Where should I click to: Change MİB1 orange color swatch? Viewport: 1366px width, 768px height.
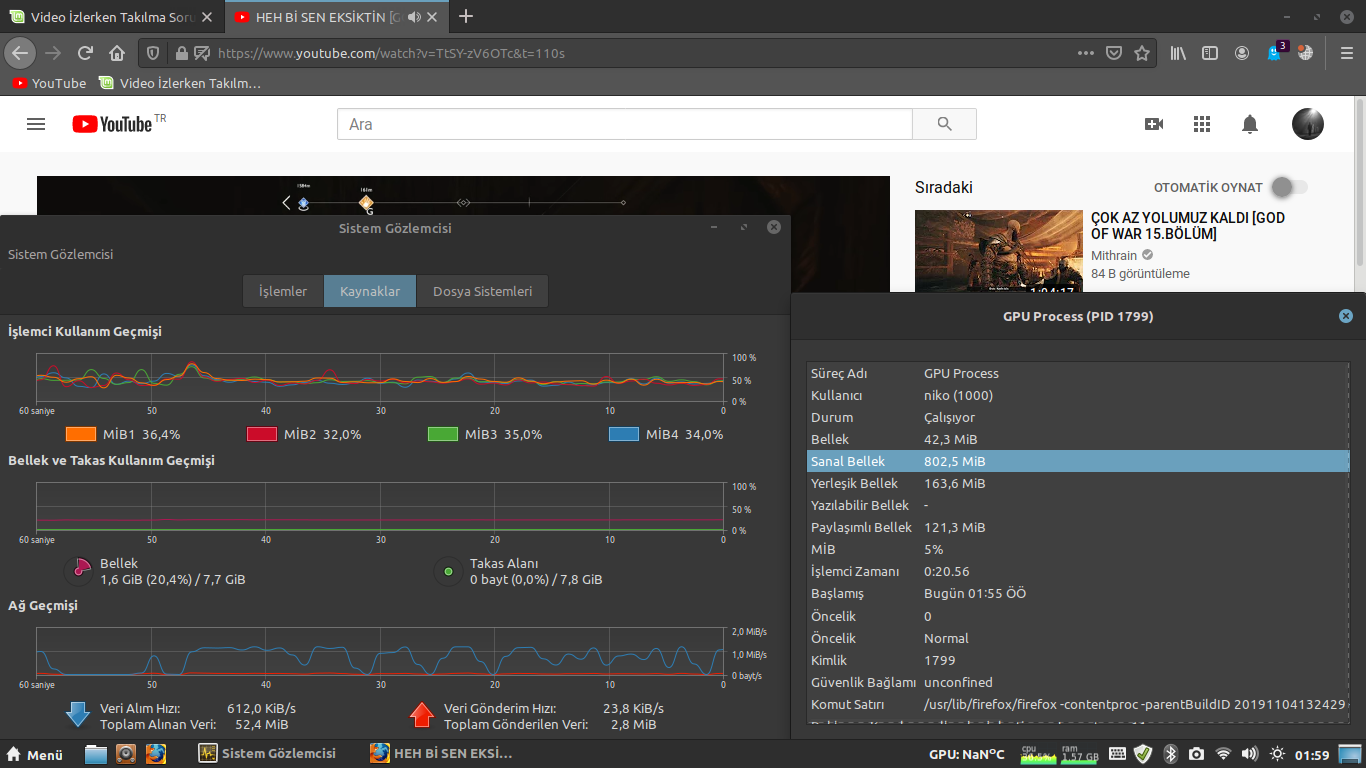[x=80, y=434]
